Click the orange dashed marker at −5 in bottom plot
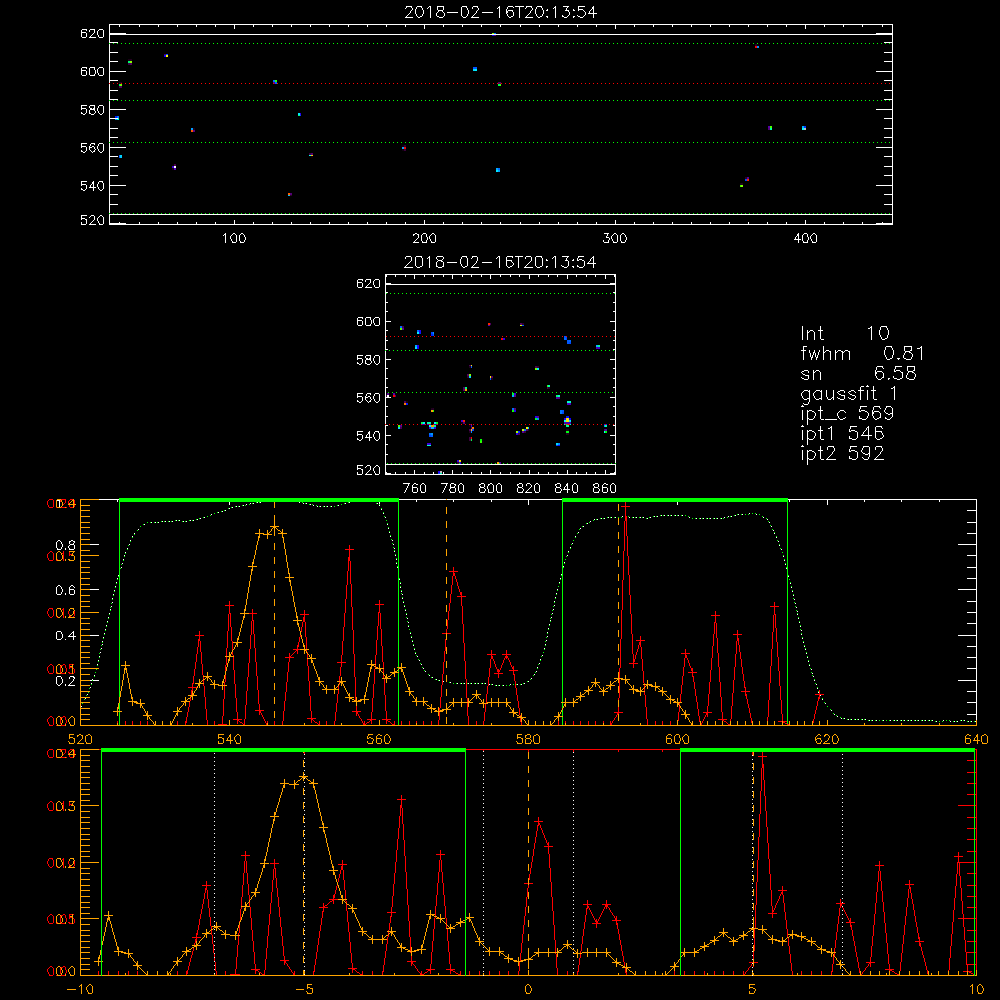 point(304,863)
